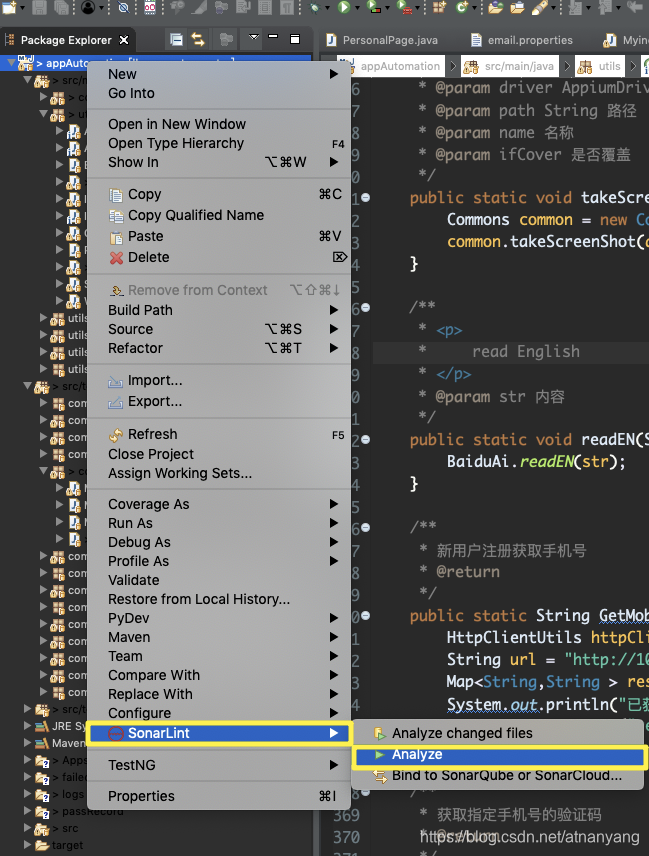Collapse All in Package Explorer

pos(176,39)
